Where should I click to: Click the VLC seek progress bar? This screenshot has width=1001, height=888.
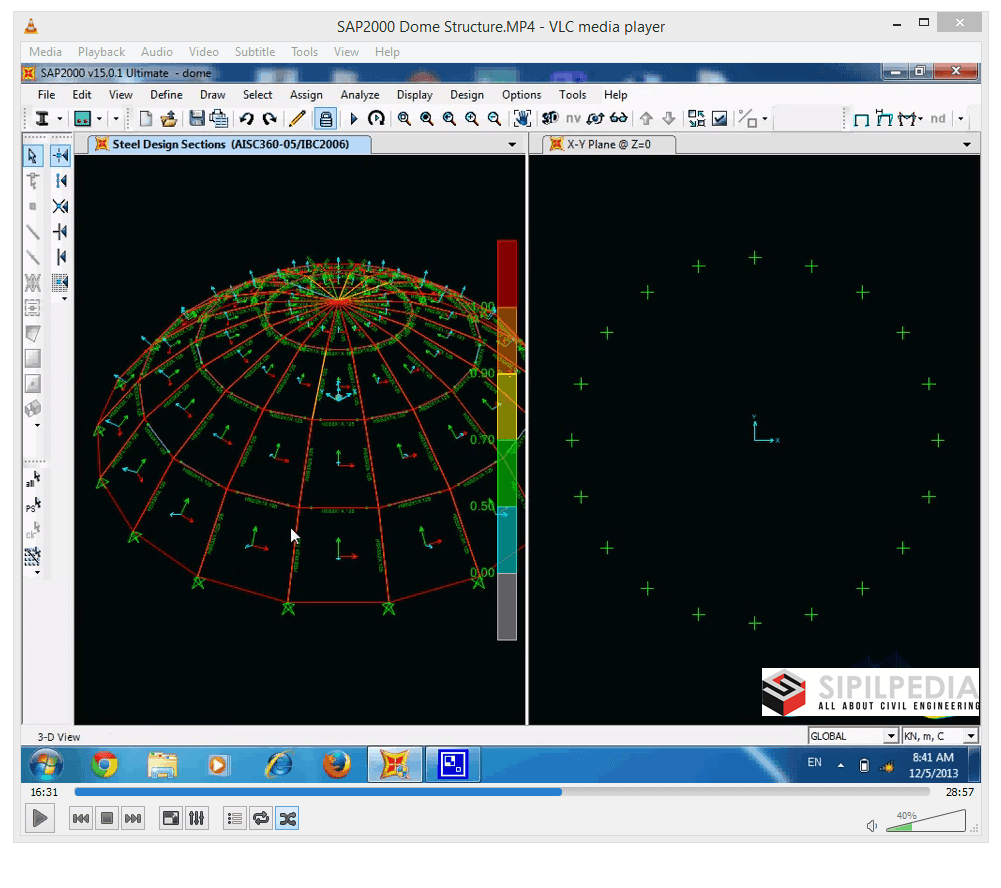point(502,792)
